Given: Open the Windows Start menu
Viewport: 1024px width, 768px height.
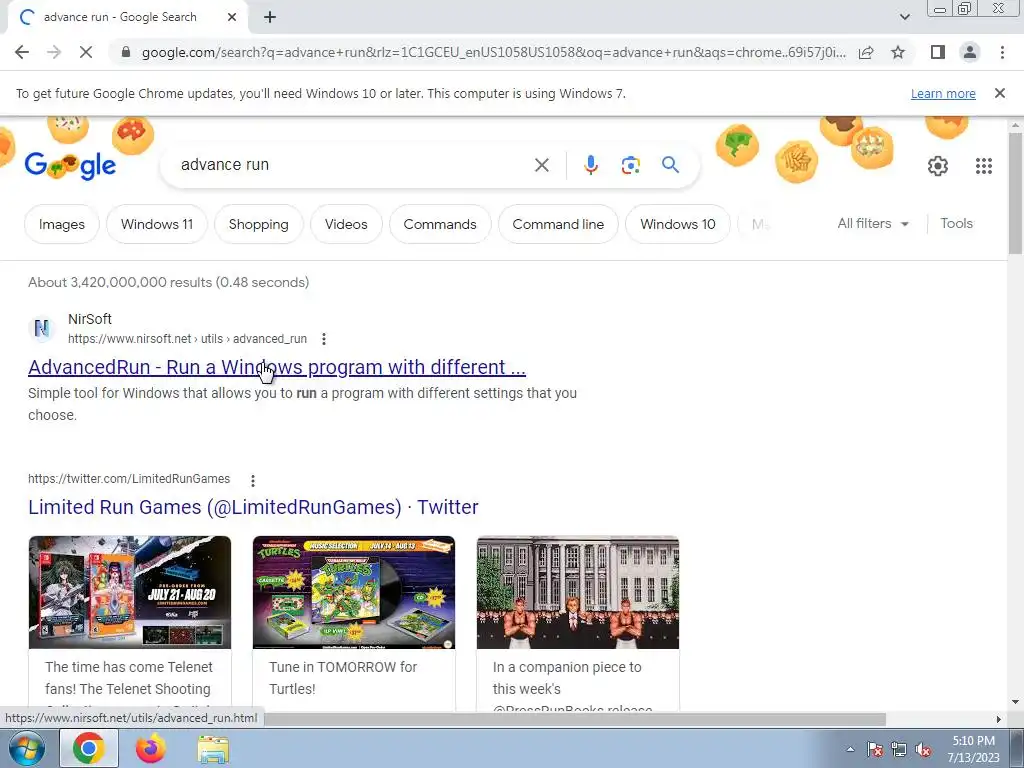Looking at the screenshot, I should tap(26, 748).
